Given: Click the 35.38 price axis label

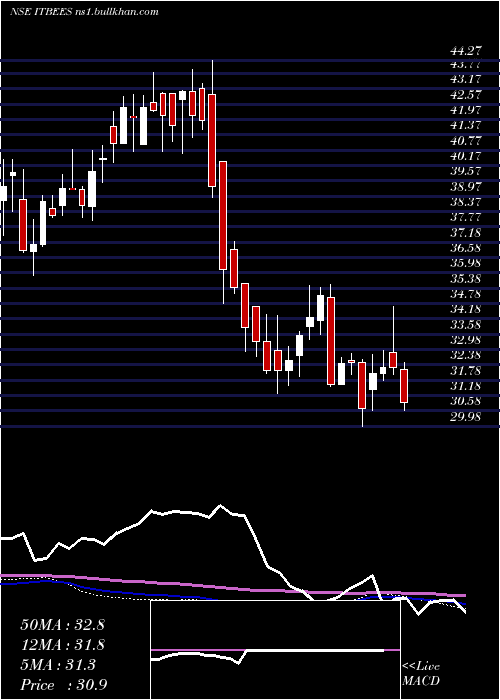Looking at the screenshot, I should [466, 279].
